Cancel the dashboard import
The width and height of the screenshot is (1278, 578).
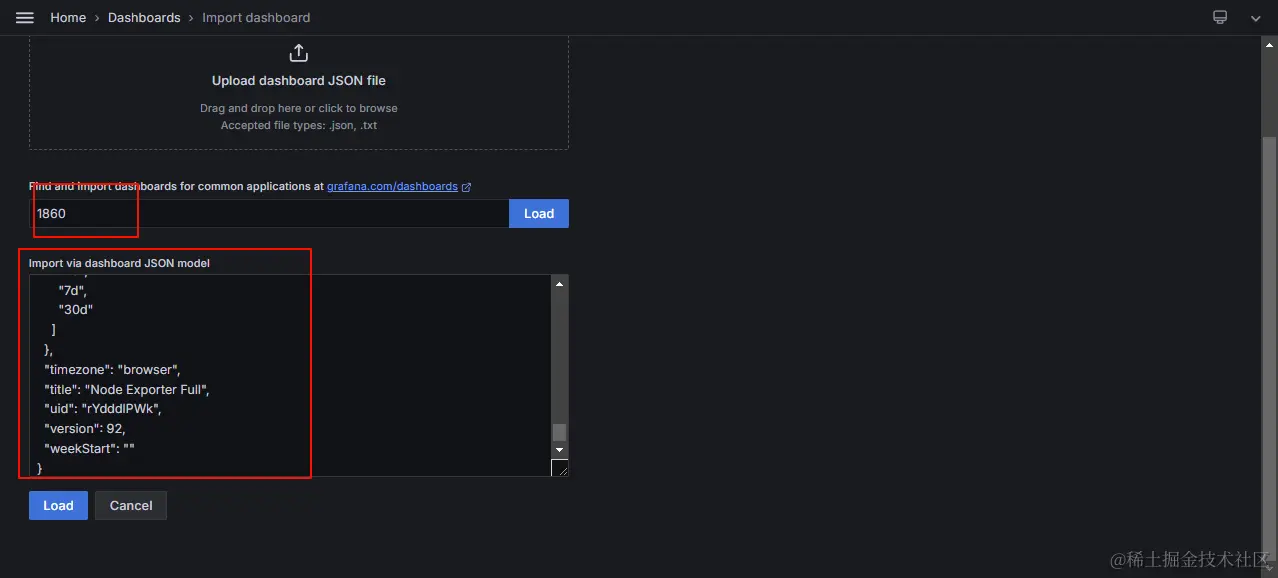[x=131, y=505]
